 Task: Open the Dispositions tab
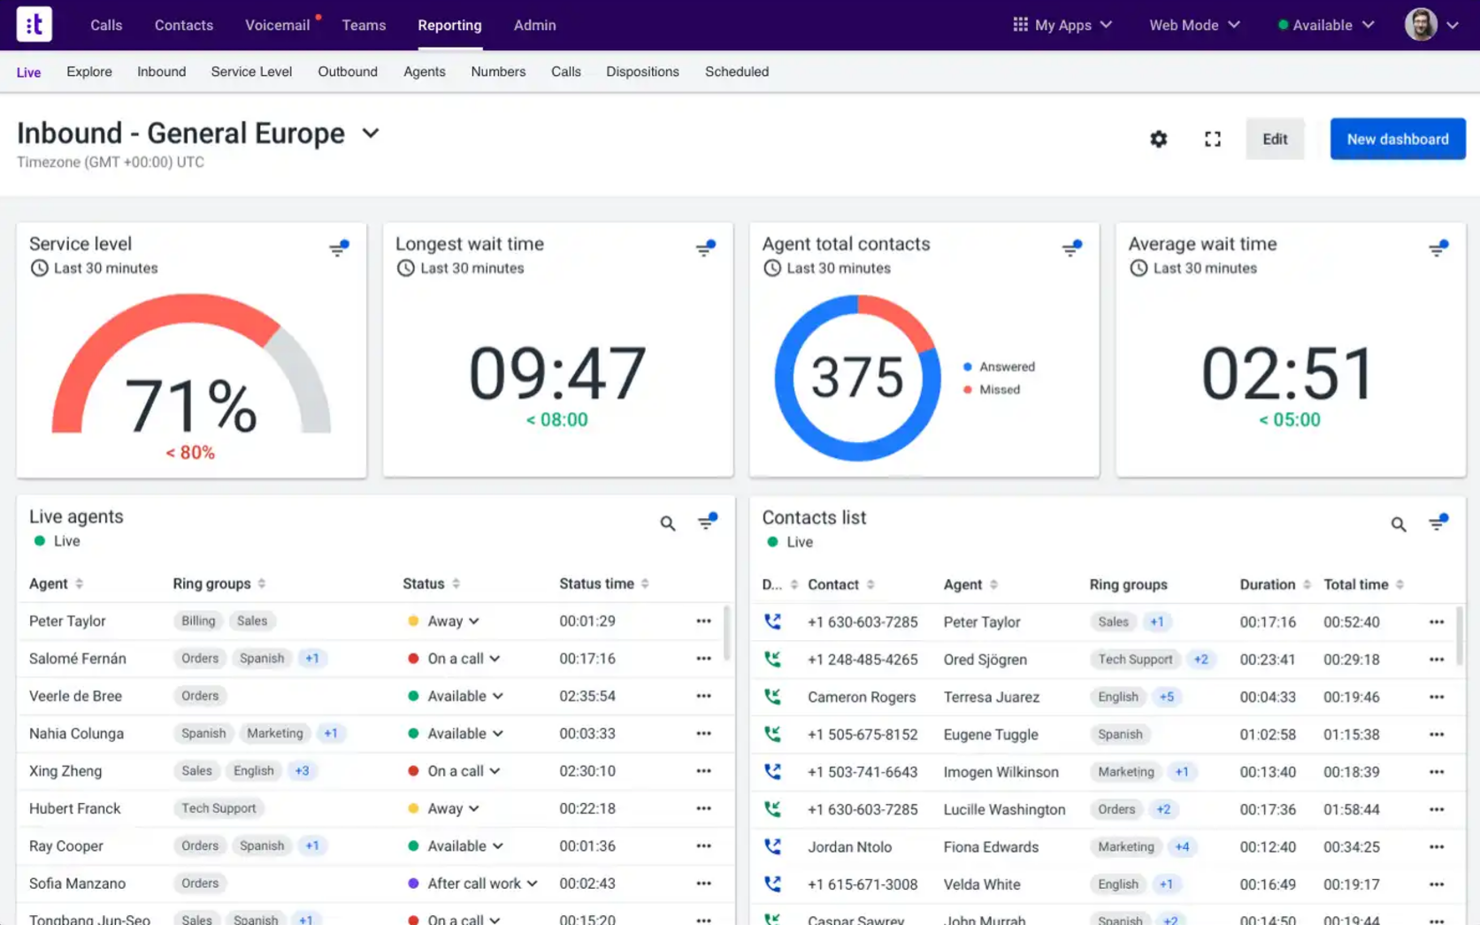point(642,71)
